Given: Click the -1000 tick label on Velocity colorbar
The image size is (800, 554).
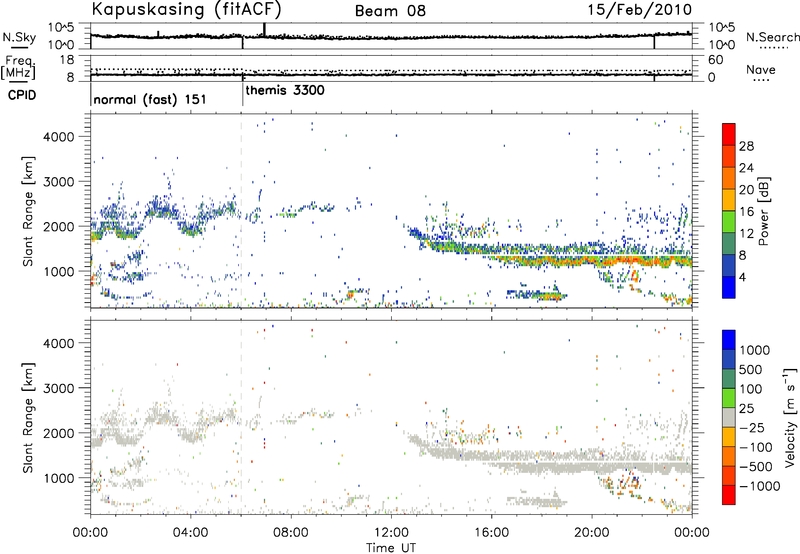Looking at the screenshot, I should (x=759, y=486).
